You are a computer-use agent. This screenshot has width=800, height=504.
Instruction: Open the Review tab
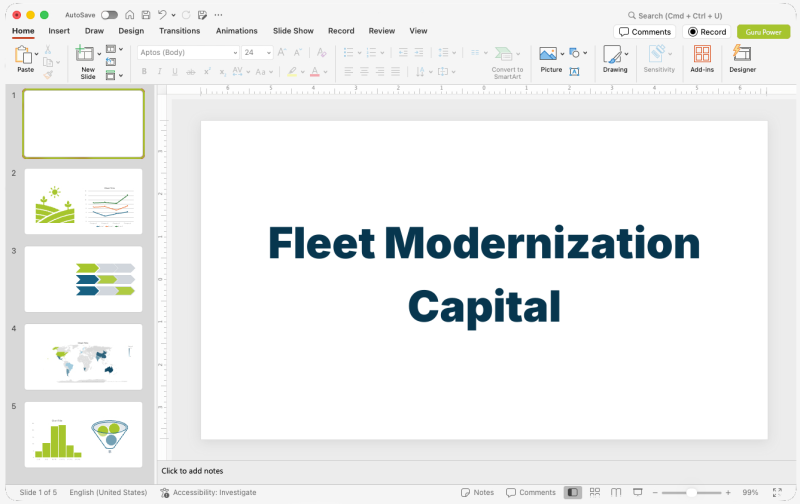[382, 31]
